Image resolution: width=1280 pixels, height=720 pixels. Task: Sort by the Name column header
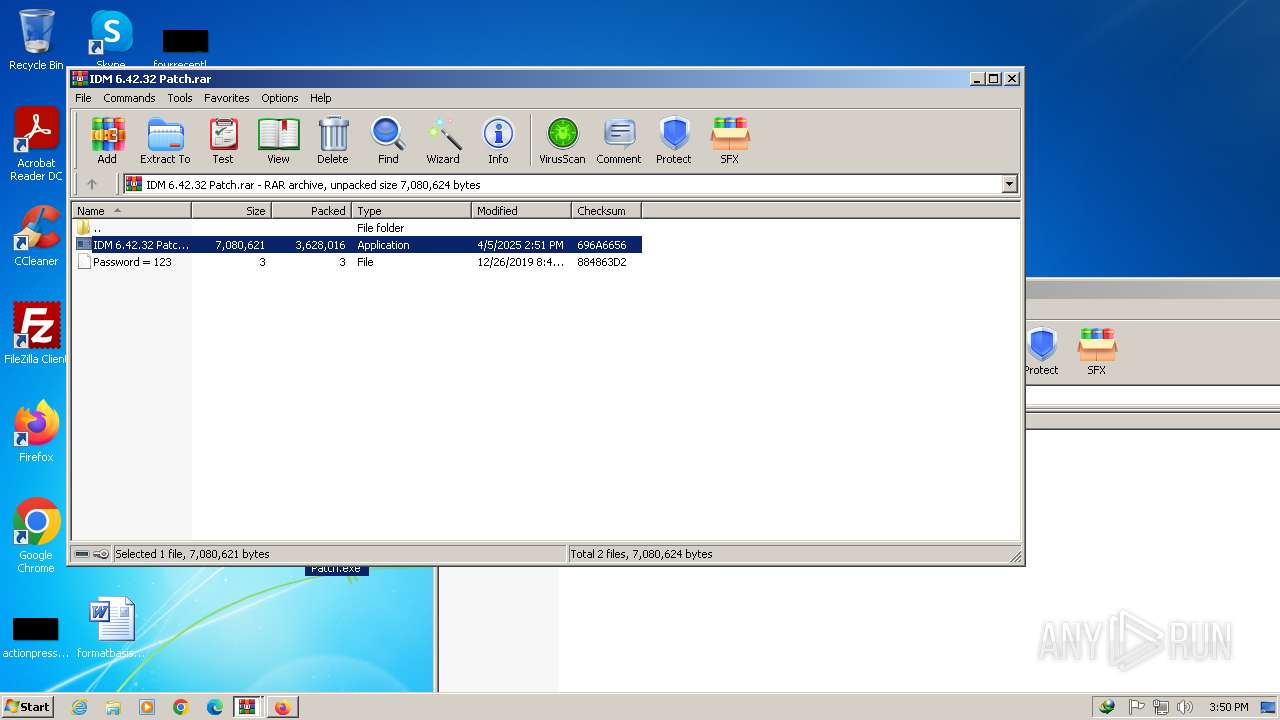tap(131, 211)
